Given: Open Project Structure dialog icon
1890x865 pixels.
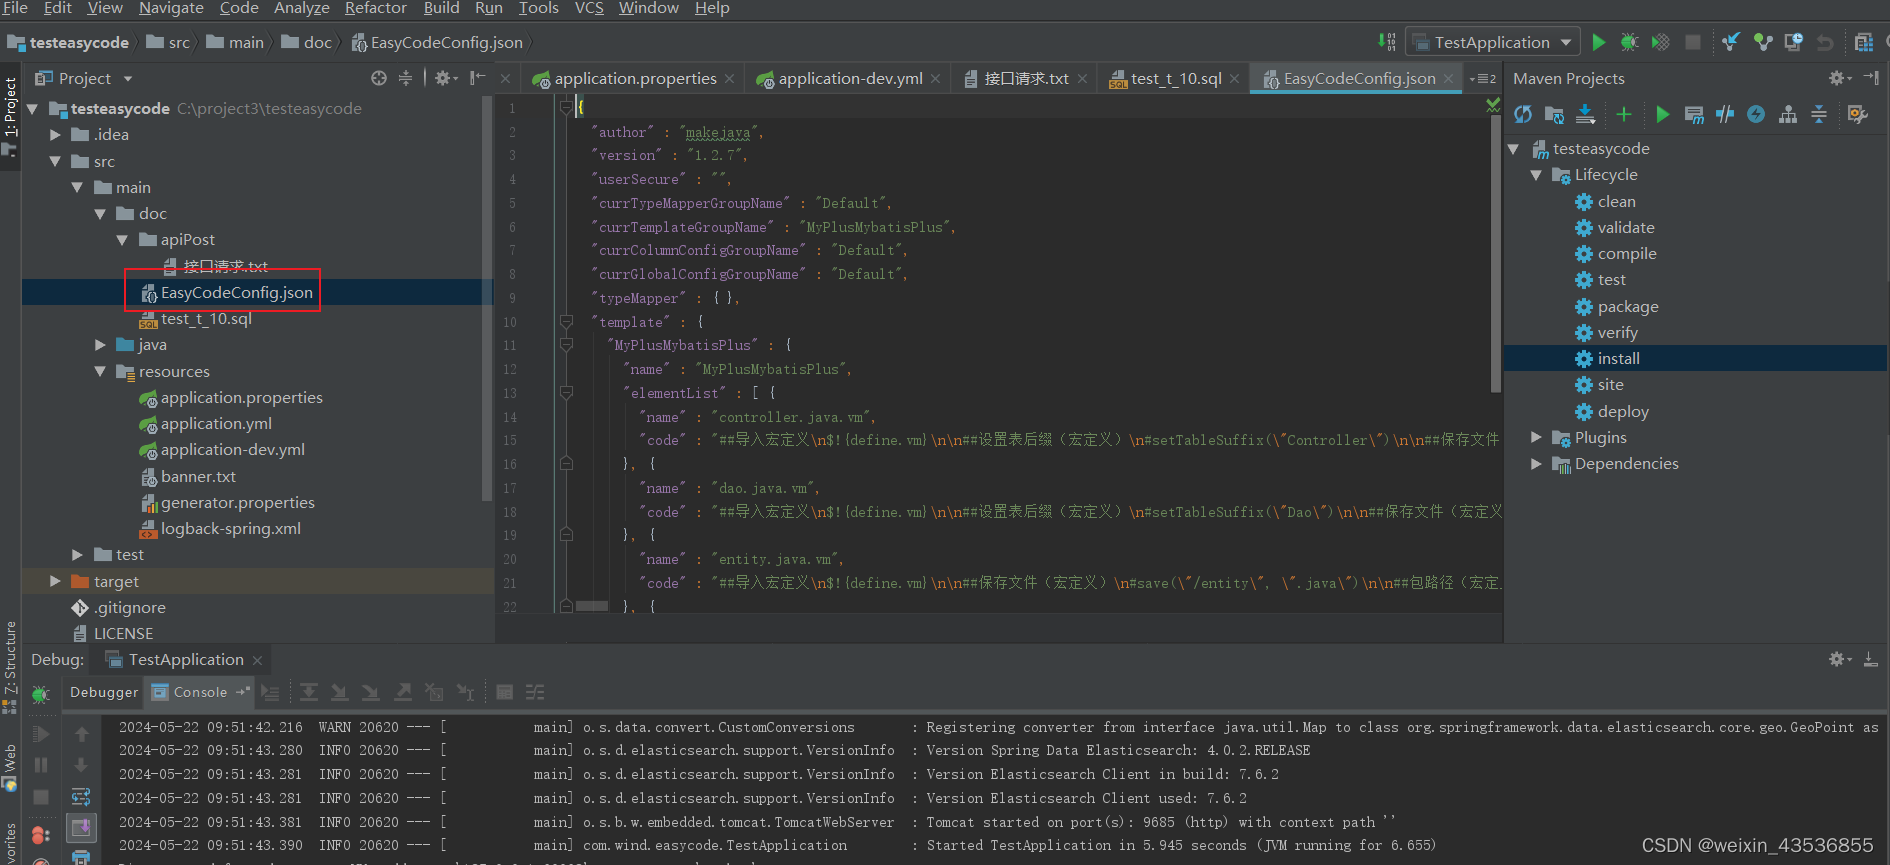Looking at the screenshot, I should click(1863, 42).
